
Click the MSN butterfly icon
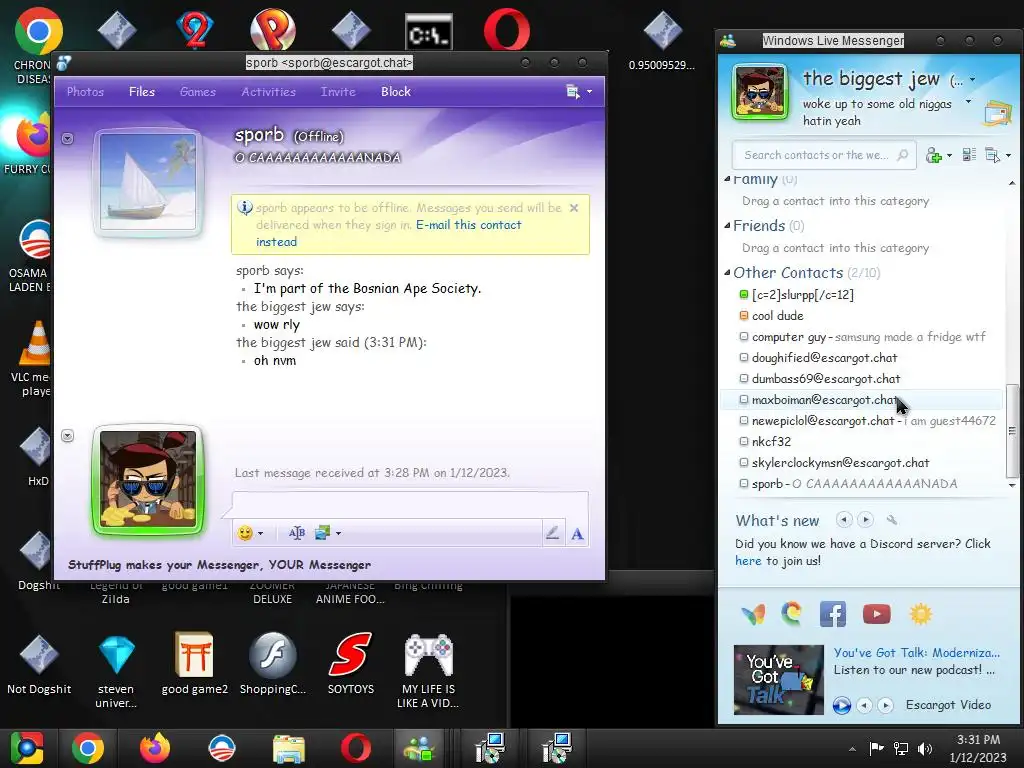coord(753,615)
